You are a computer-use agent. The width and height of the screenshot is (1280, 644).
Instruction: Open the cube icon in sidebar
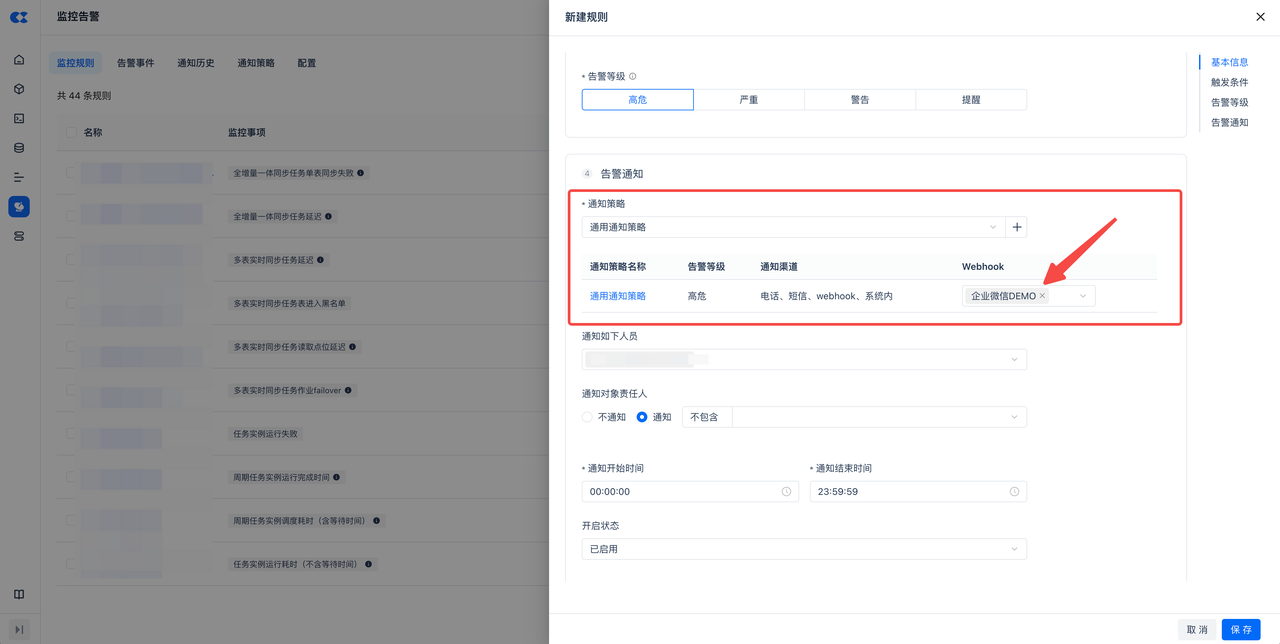pos(19,89)
